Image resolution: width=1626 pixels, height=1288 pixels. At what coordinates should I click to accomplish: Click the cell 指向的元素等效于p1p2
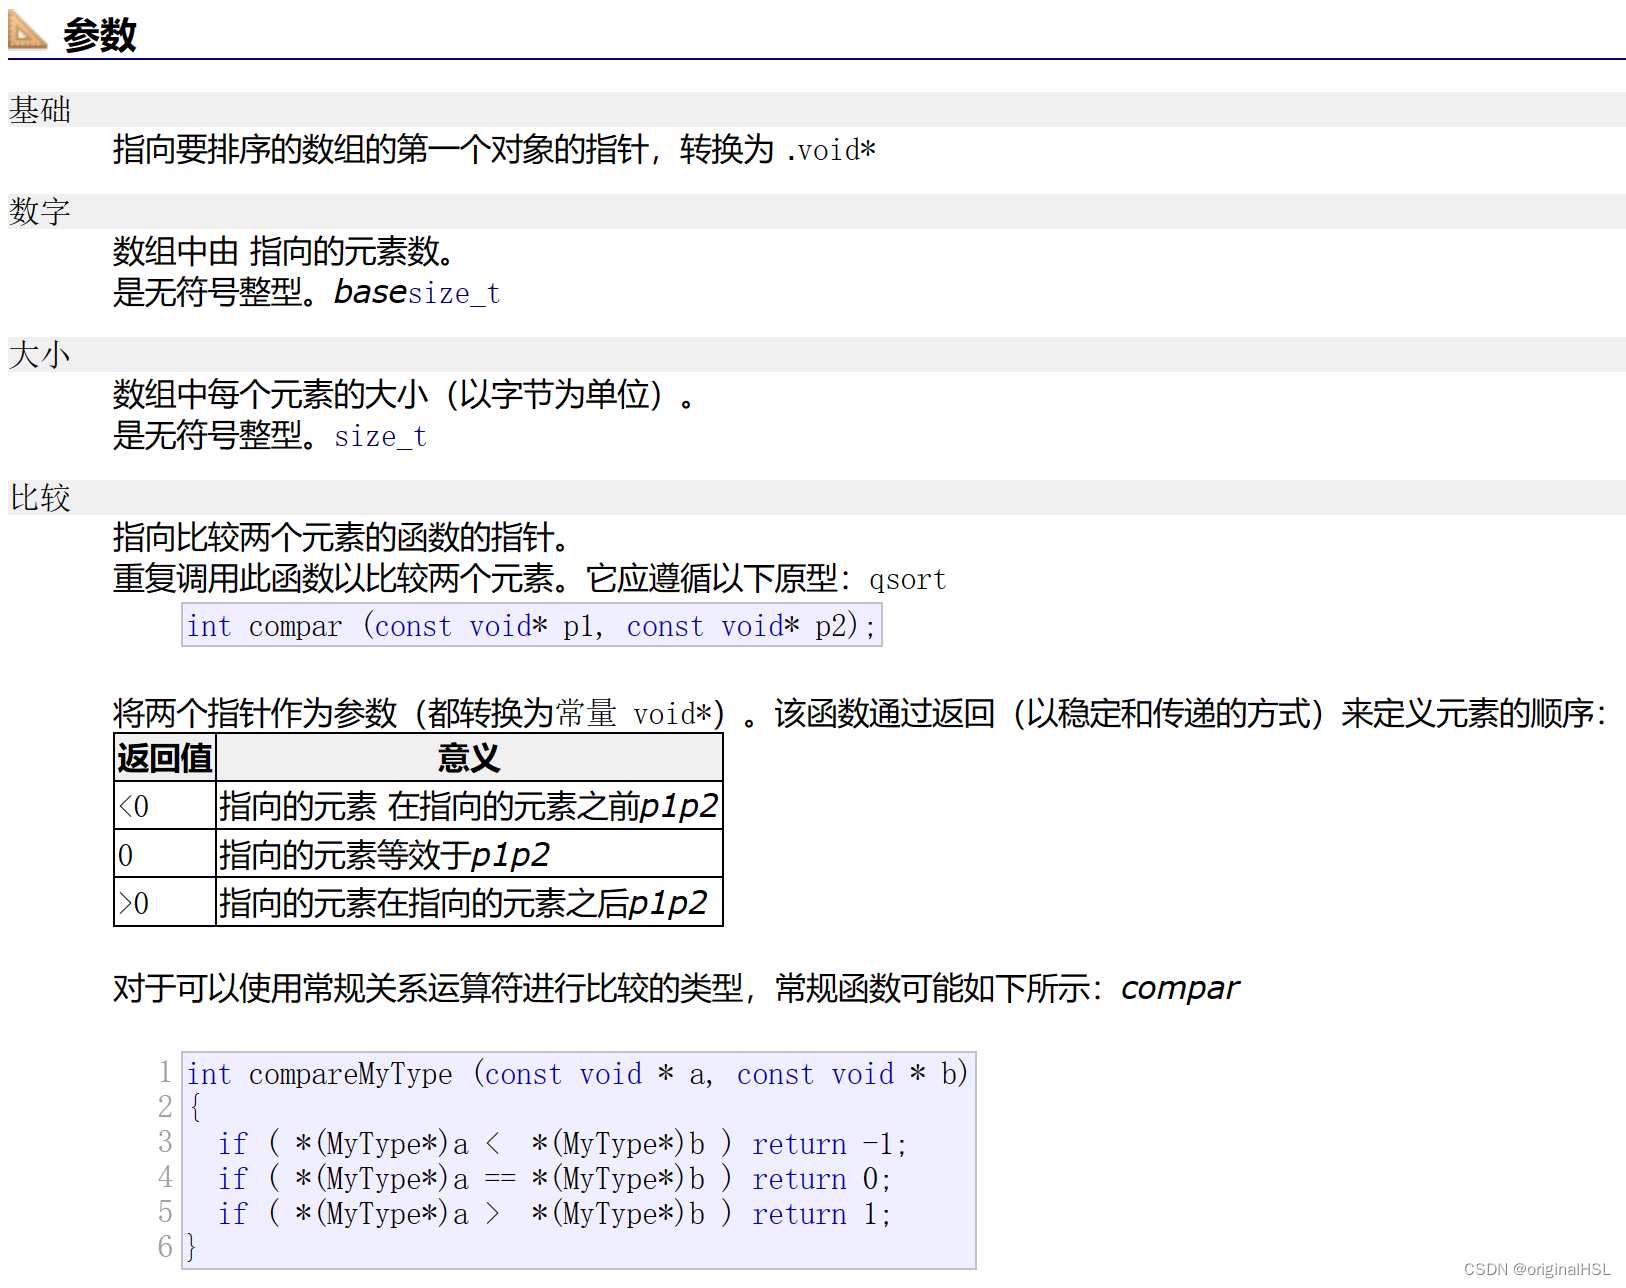click(469, 855)
